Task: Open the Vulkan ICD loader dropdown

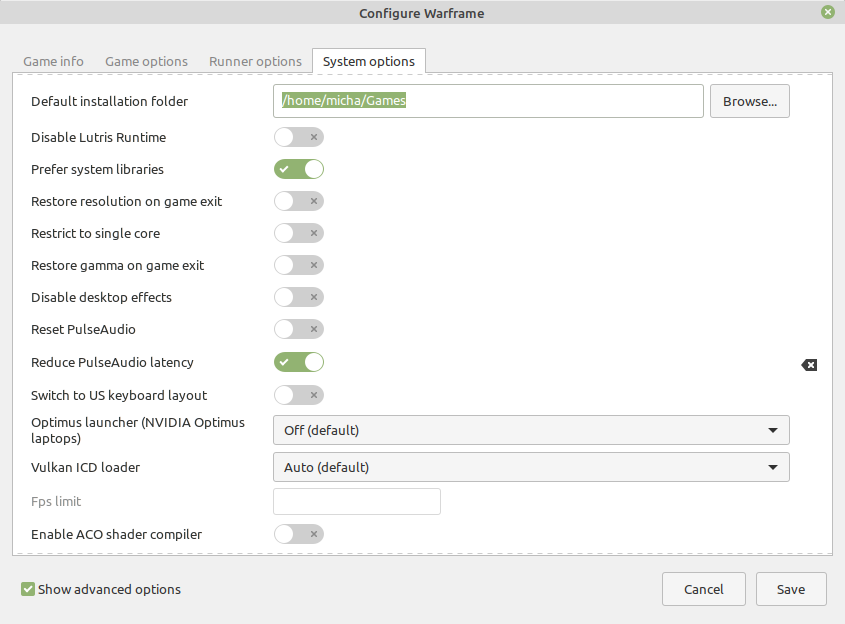Action: point(531,467)
